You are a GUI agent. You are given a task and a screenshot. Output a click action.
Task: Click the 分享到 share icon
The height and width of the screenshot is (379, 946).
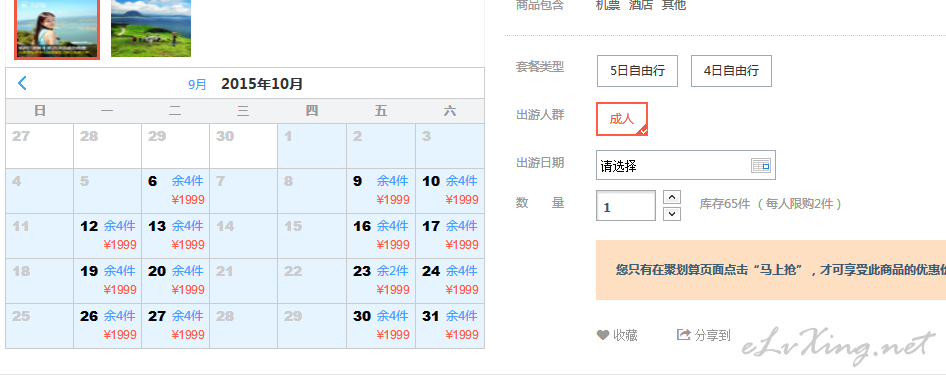point(684,334)
